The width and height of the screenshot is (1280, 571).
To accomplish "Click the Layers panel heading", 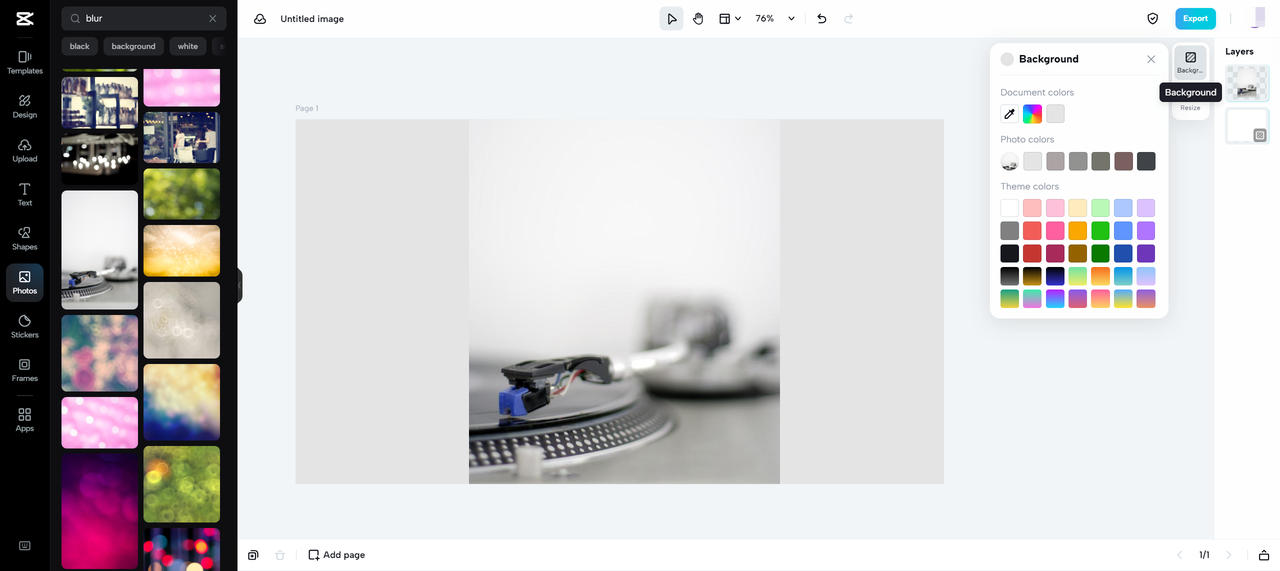I will 1239,52.
